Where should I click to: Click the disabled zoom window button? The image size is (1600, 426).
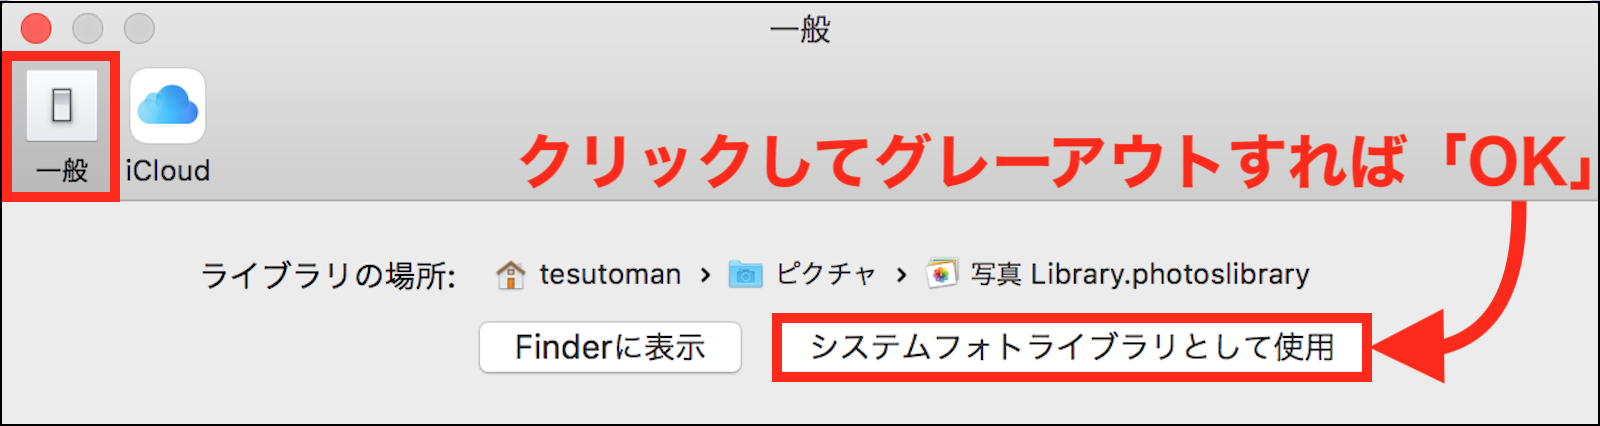coord(139,28)
